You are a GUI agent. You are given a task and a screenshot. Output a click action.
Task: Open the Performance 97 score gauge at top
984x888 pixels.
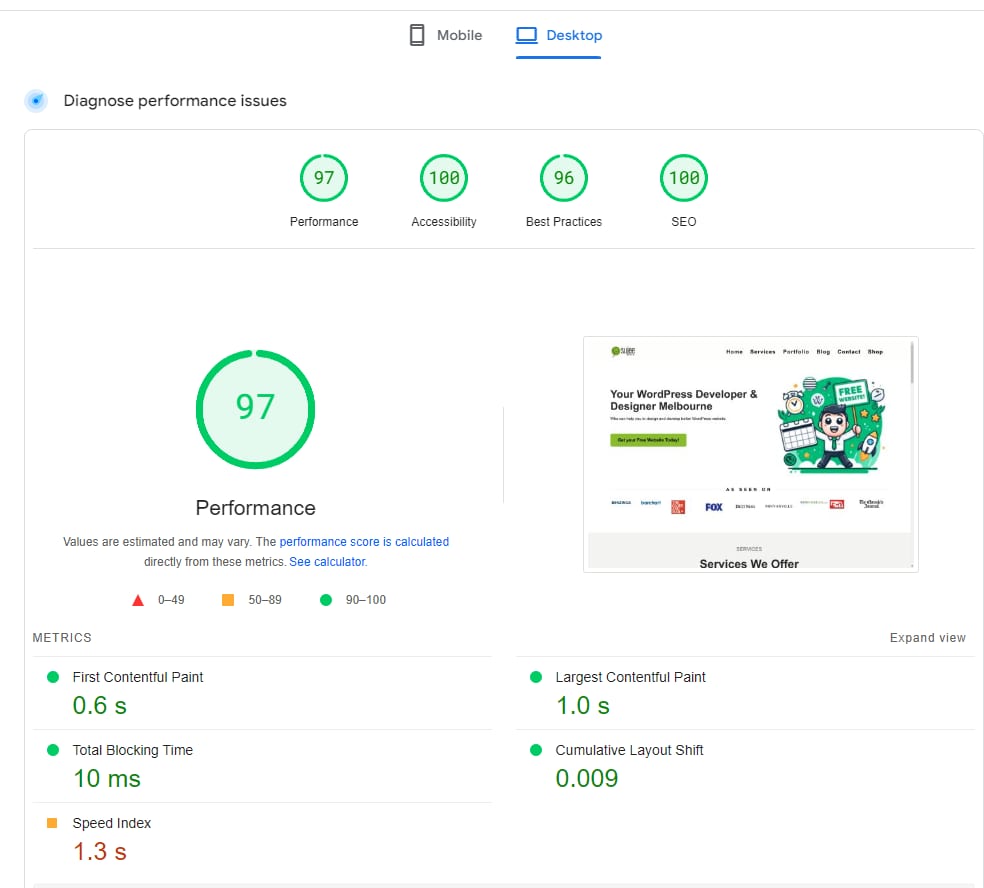324,178
